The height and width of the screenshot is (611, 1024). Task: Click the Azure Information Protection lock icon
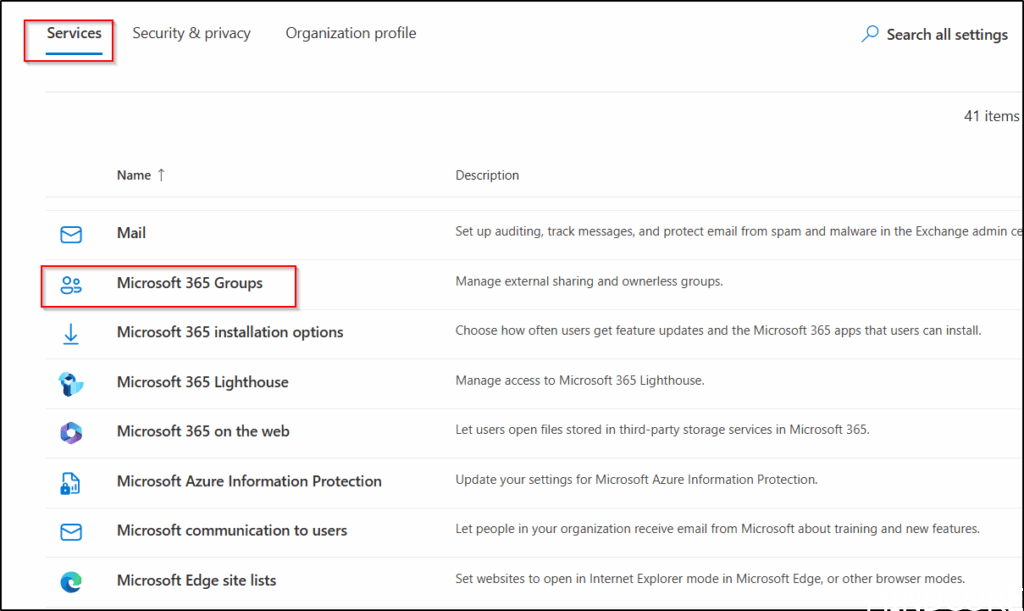point(71,482)
